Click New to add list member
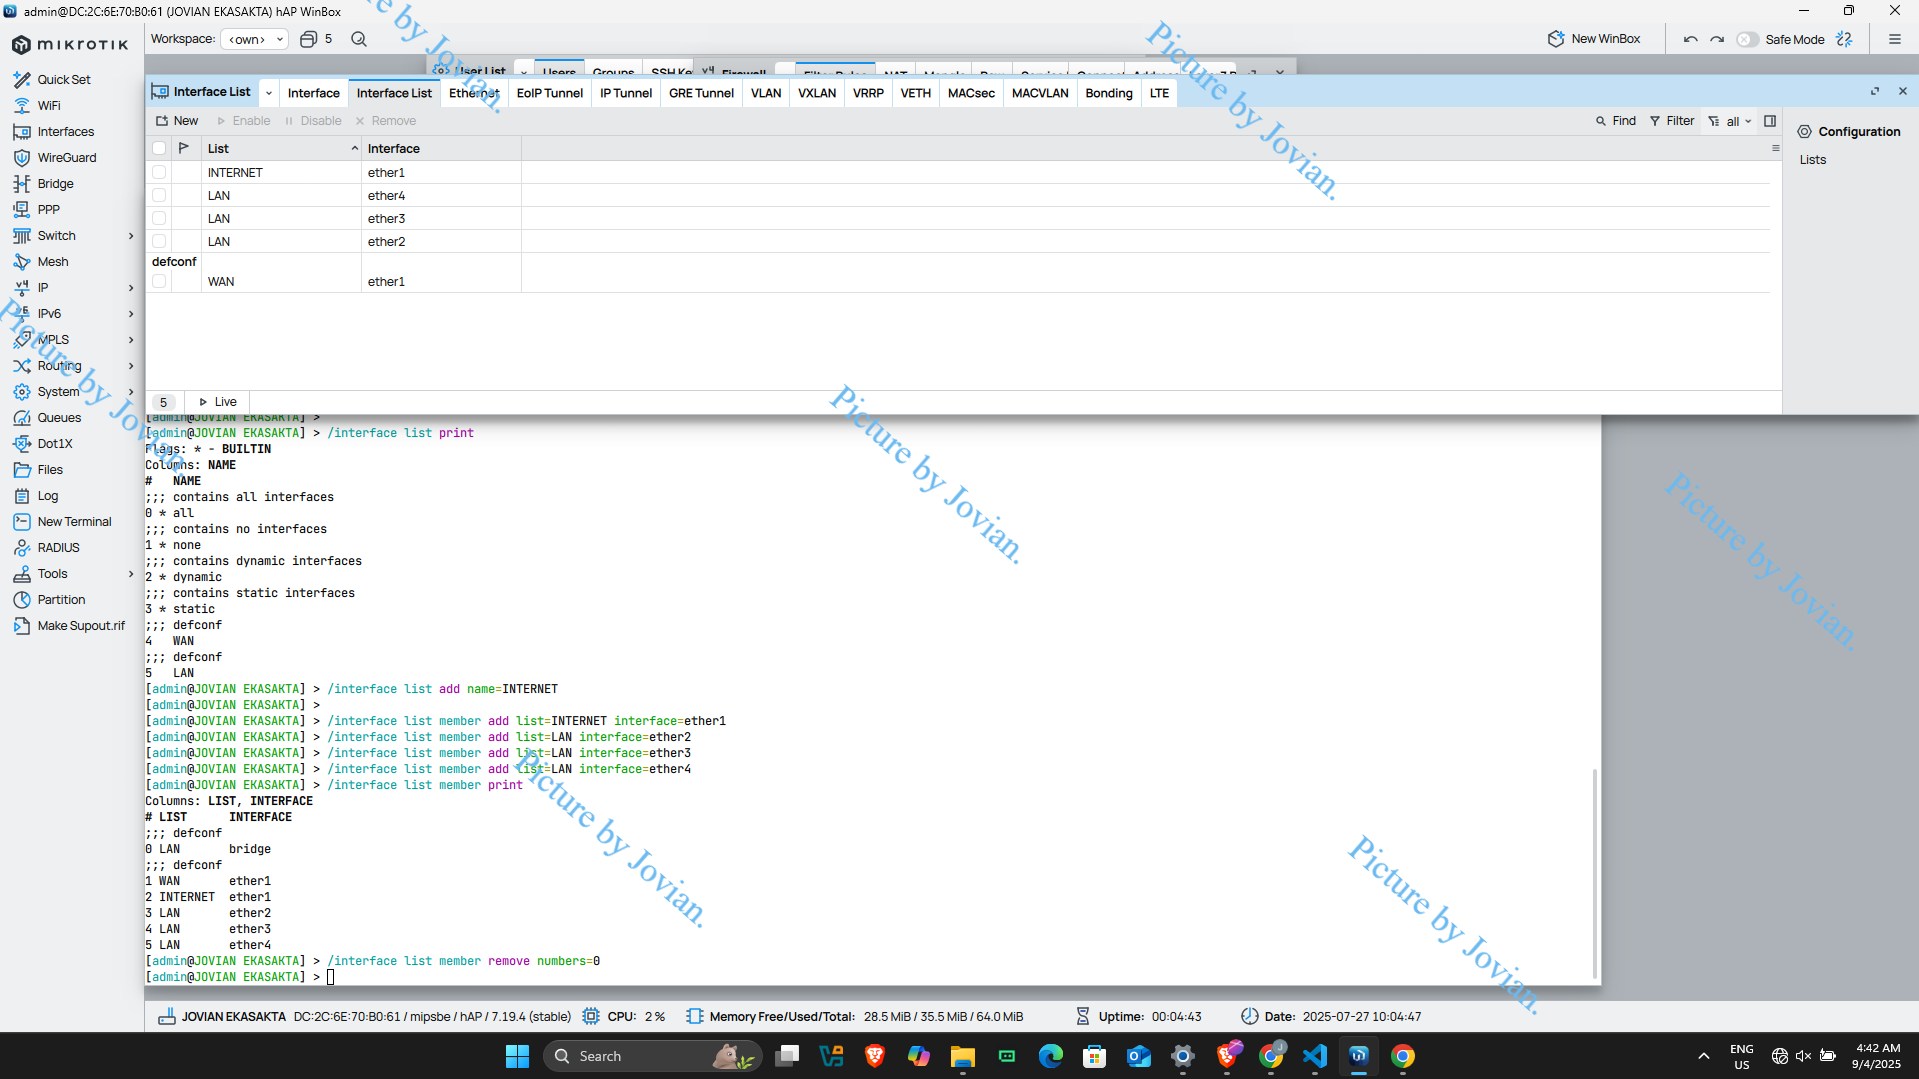Screen dimensions: 1919x1079 (177, 121)
